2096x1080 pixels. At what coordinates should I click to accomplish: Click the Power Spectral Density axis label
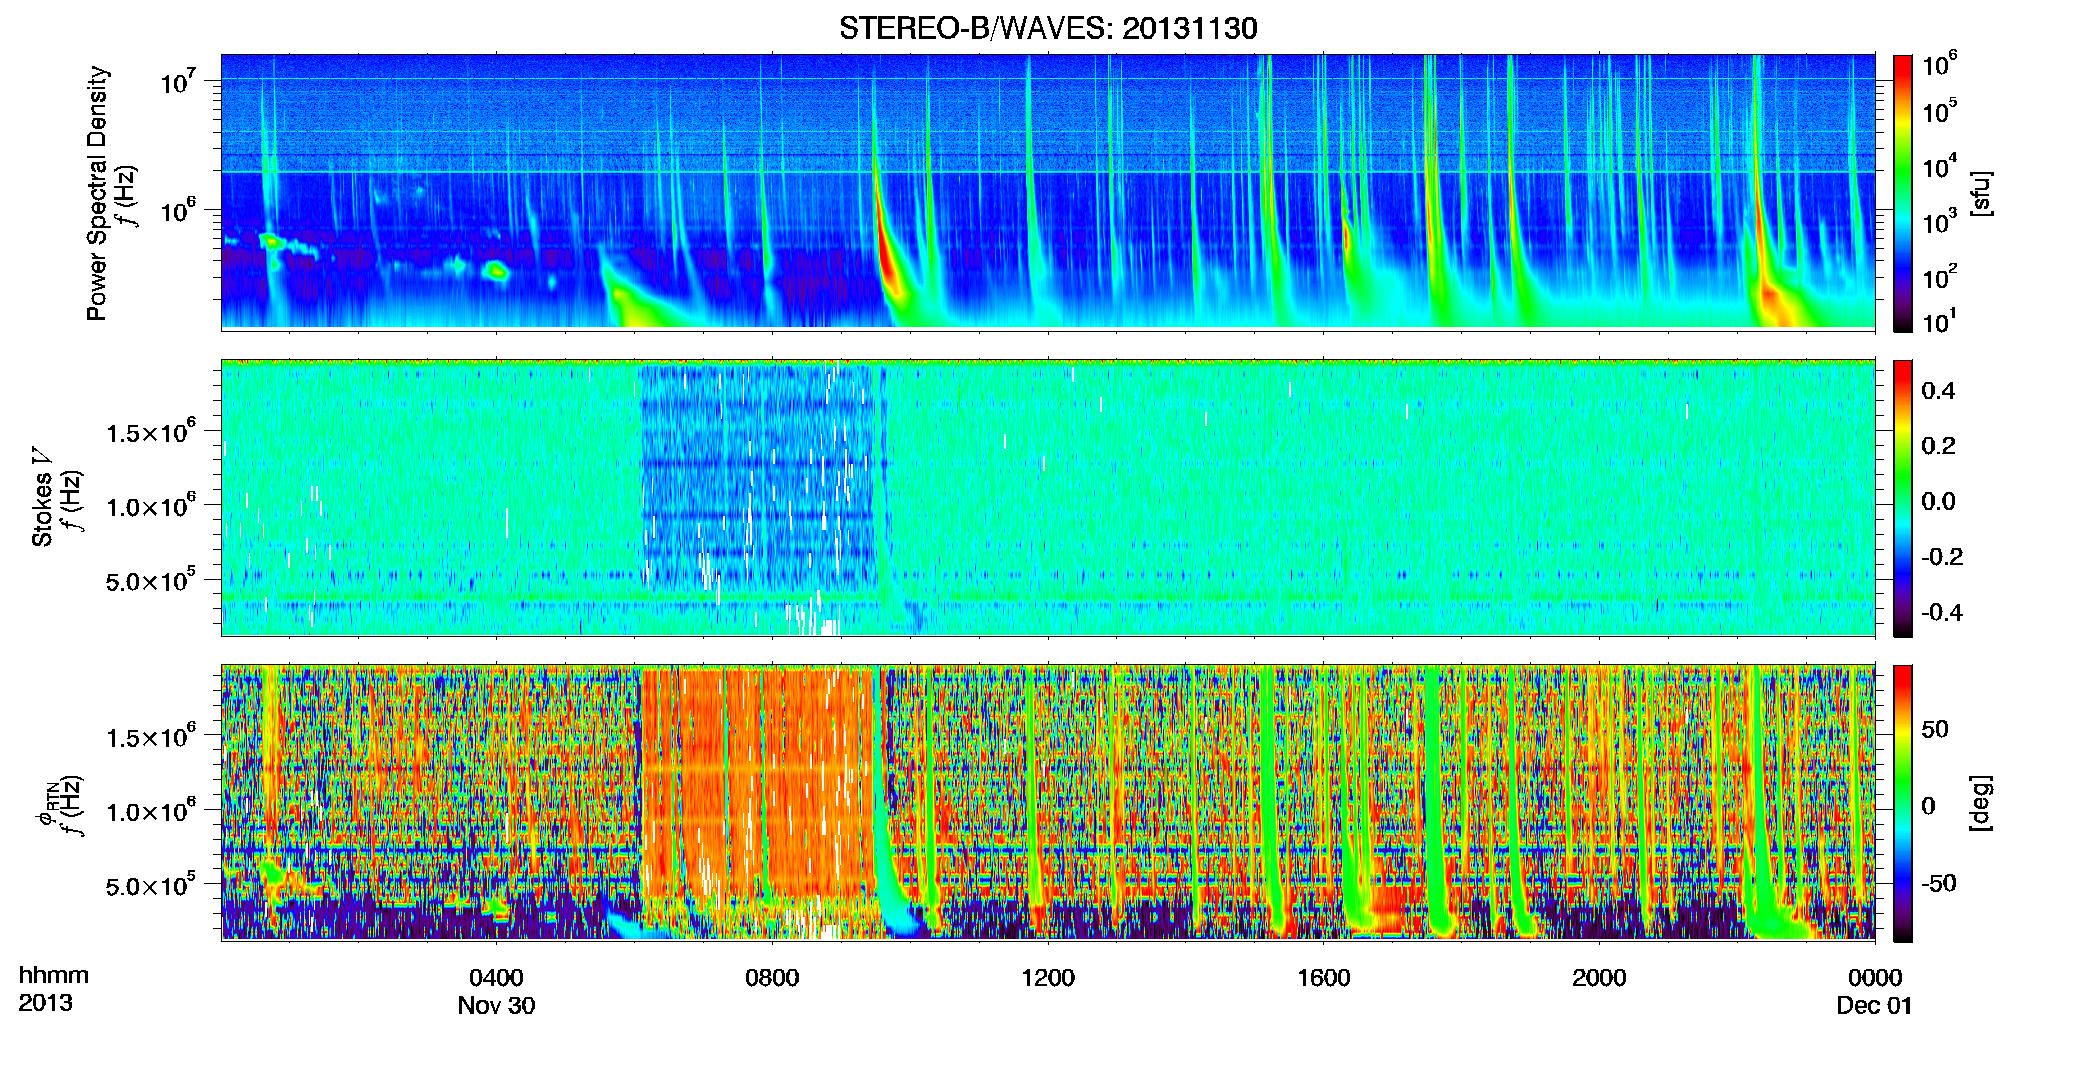coord(97,193)
